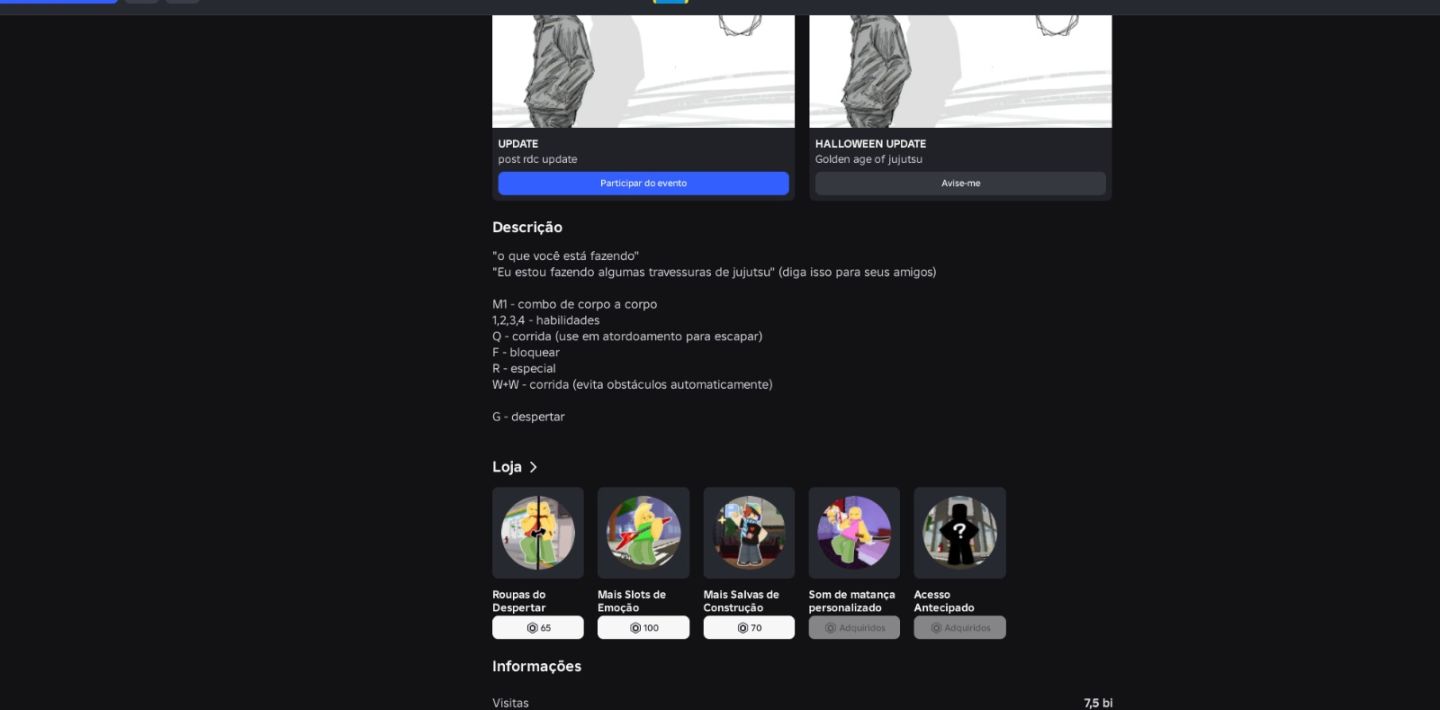Click the 'F - bloquear' line

526,352
